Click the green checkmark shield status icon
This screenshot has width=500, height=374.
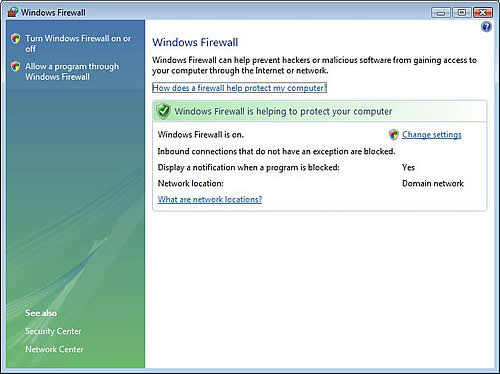[163, 111]
